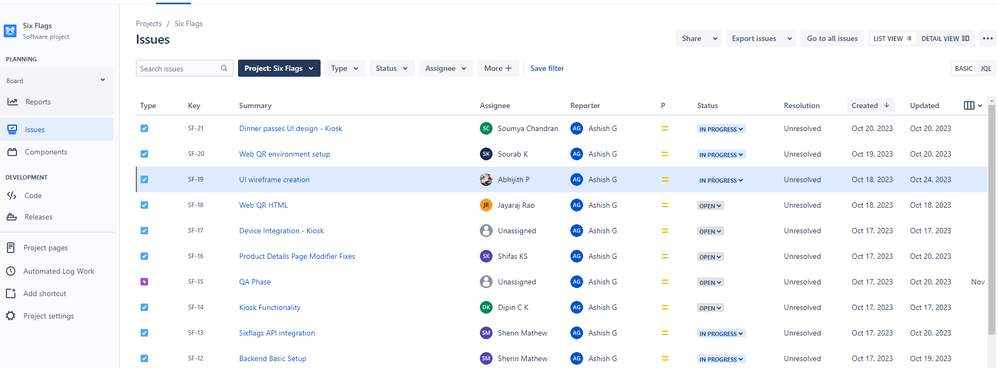
Task: Open Project settings gear icon
Action: 11,316
